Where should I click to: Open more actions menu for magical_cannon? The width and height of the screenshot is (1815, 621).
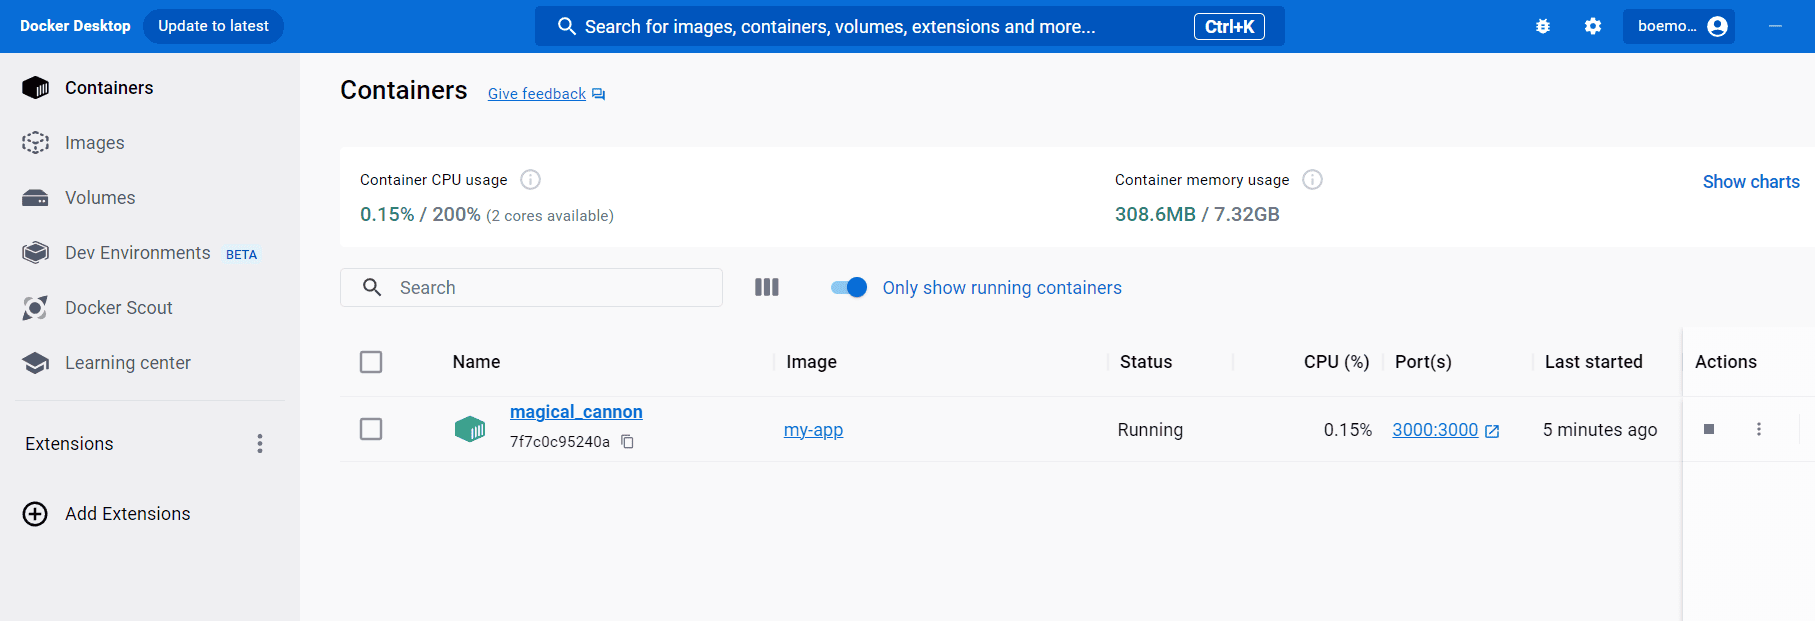coord(1759,429)
